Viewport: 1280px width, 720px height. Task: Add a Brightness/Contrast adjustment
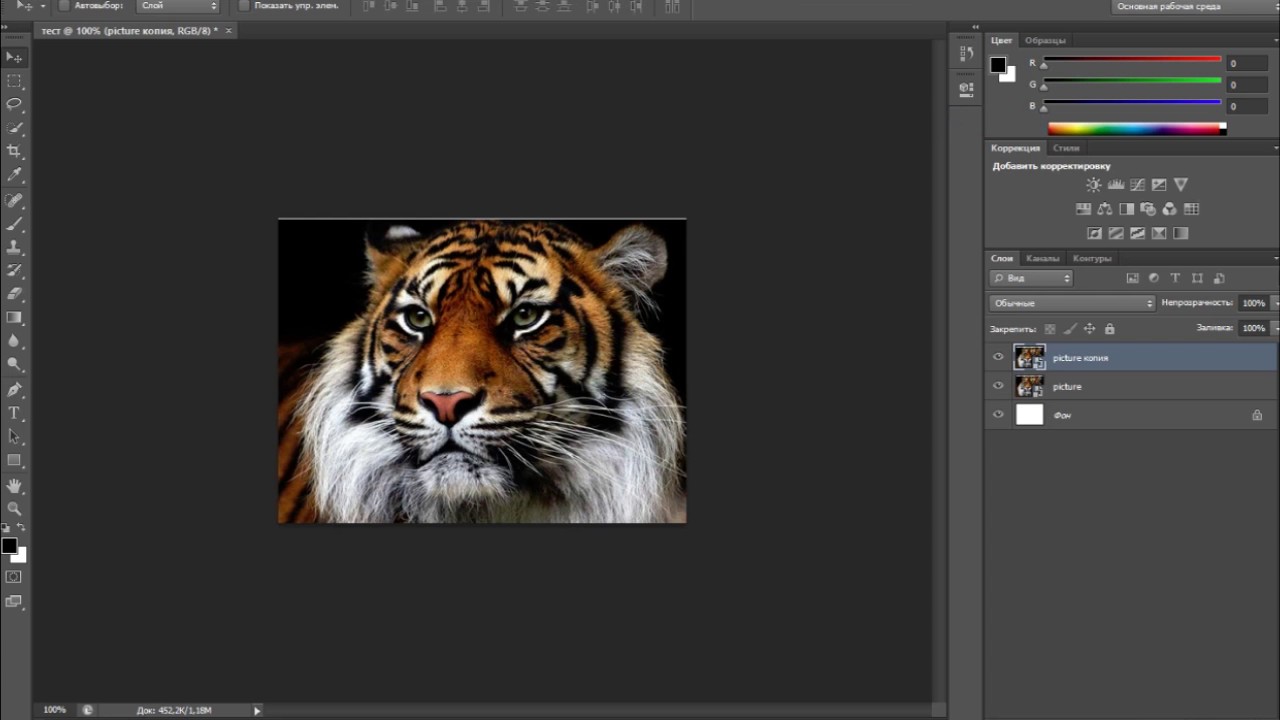tap(1093, 185)
